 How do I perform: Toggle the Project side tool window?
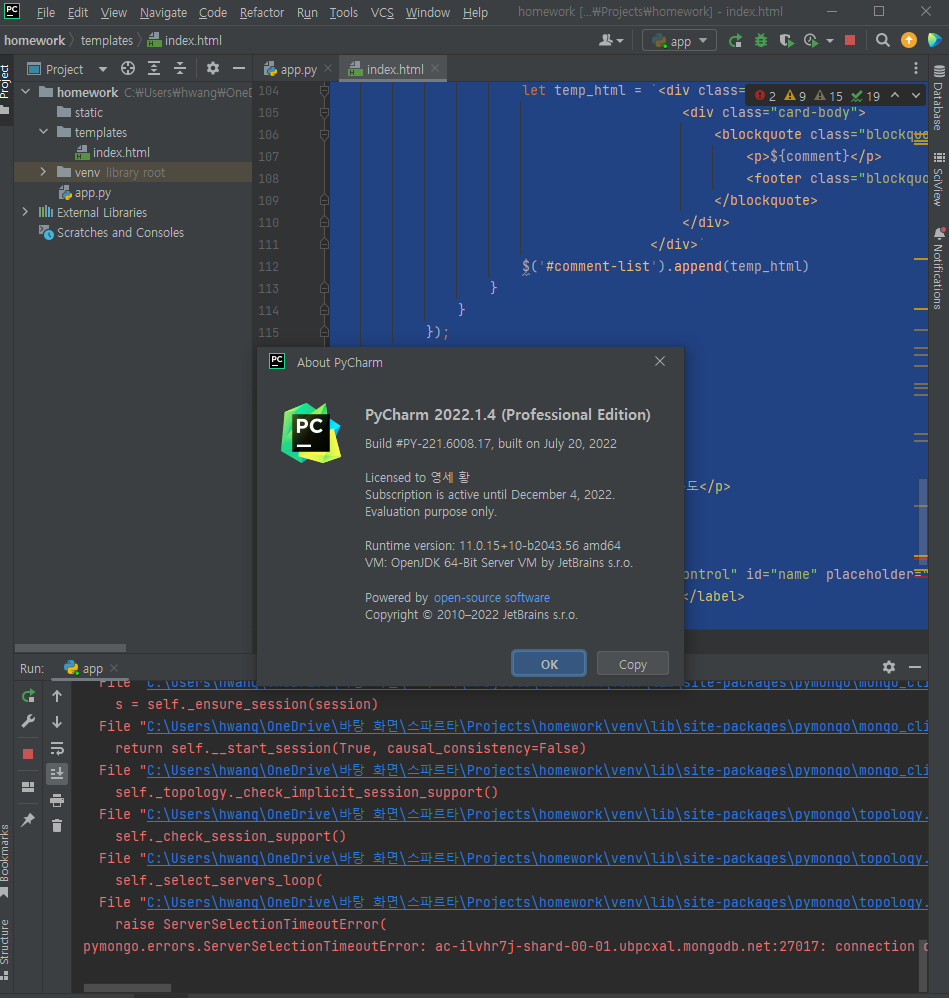(x=5, y=89)
